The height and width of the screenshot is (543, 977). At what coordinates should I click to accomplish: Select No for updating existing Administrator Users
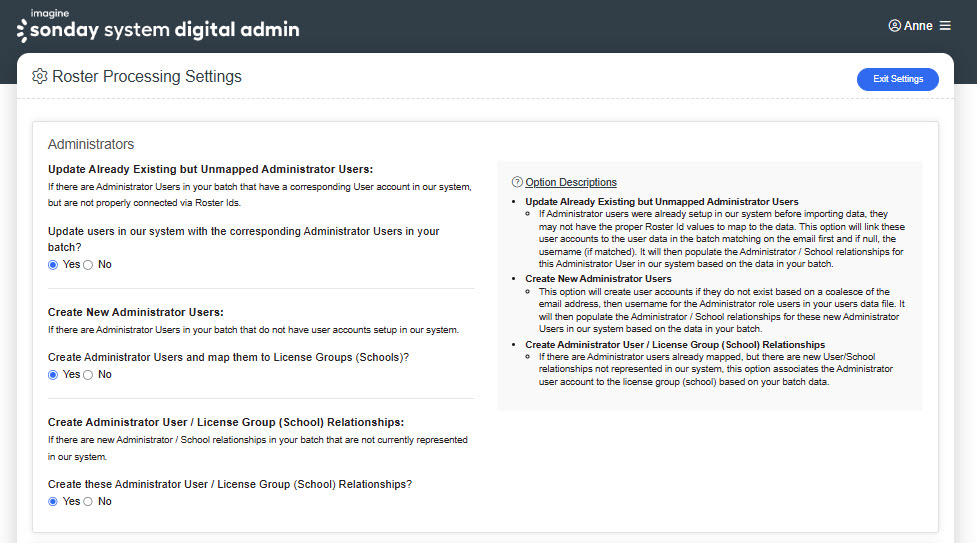(88, 265)
